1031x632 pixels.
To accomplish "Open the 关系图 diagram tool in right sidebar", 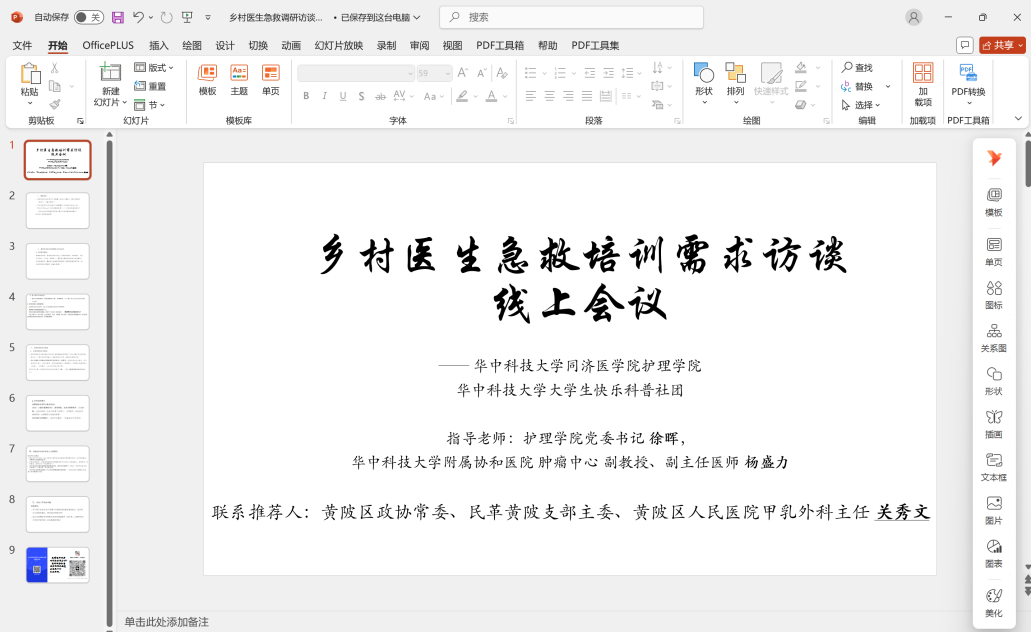I will coord(994,338).
